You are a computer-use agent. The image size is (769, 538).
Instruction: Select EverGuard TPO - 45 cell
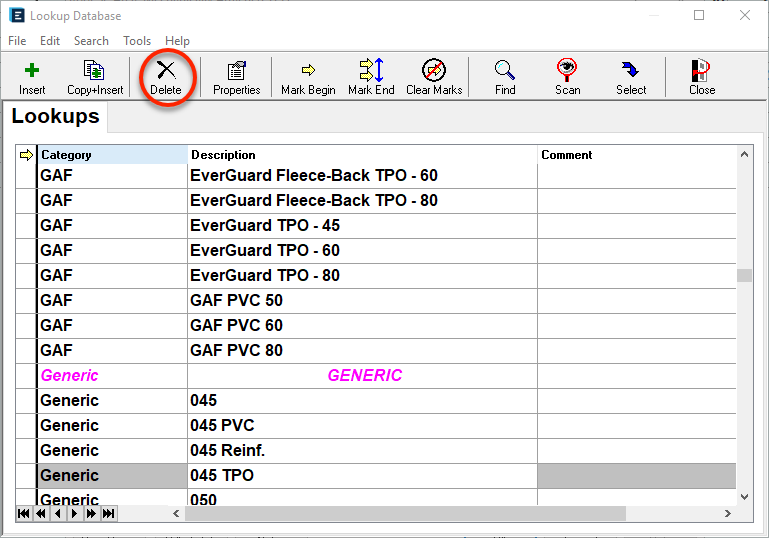coord(362,226)
